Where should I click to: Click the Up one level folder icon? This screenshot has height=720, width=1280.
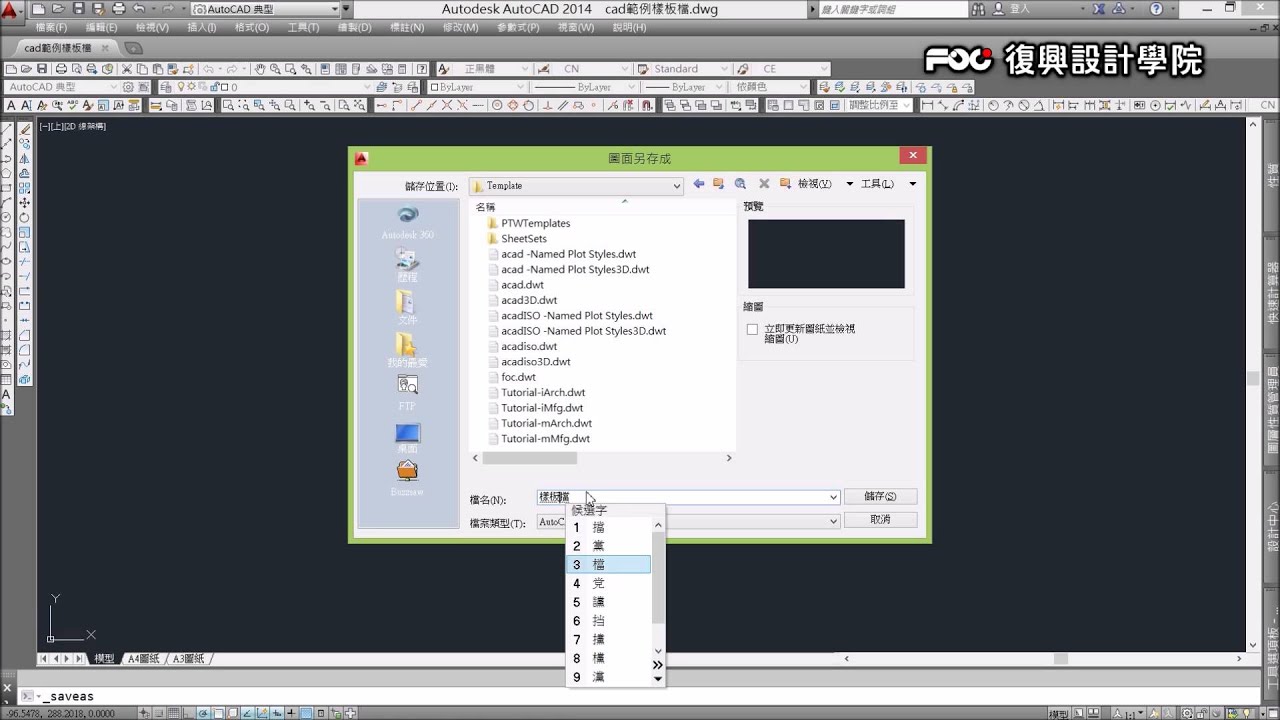(718, 184)
